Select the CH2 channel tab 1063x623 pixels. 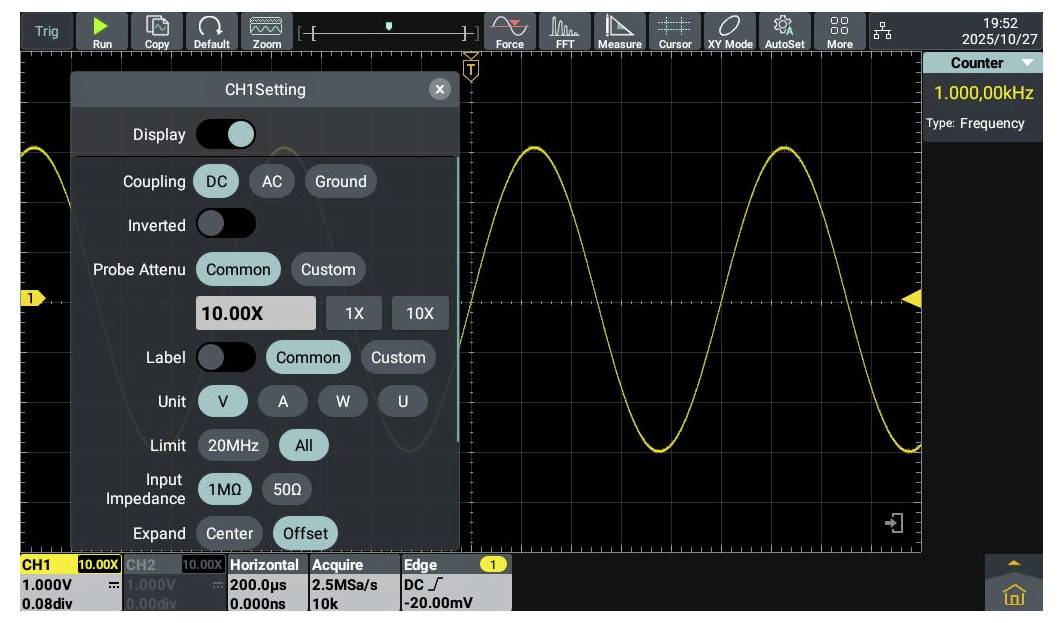pos(174,584)
